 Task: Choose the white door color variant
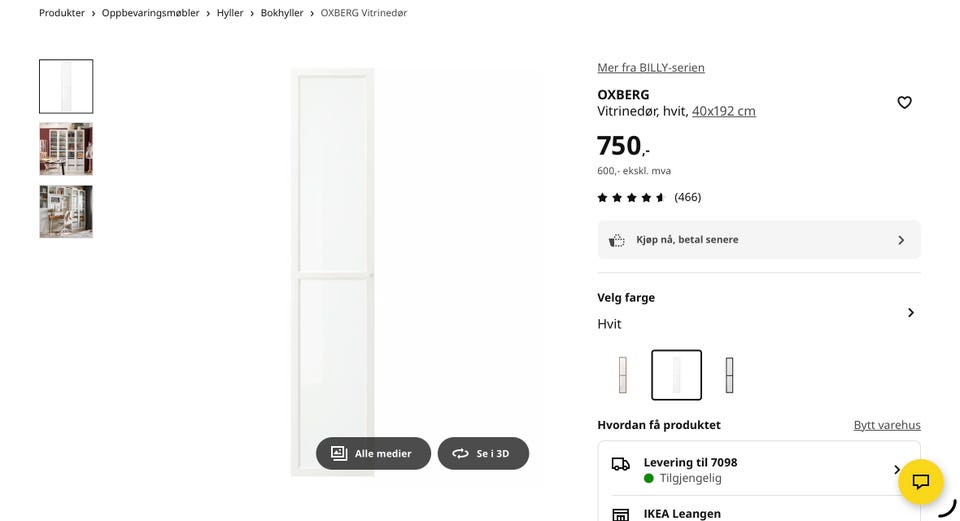tap(676, 375)
